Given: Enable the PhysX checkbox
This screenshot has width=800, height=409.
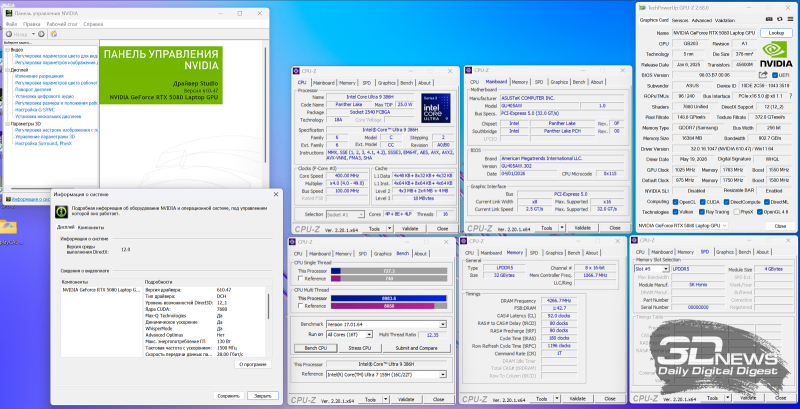Looking at the screenshot, I should pos(735,212).
